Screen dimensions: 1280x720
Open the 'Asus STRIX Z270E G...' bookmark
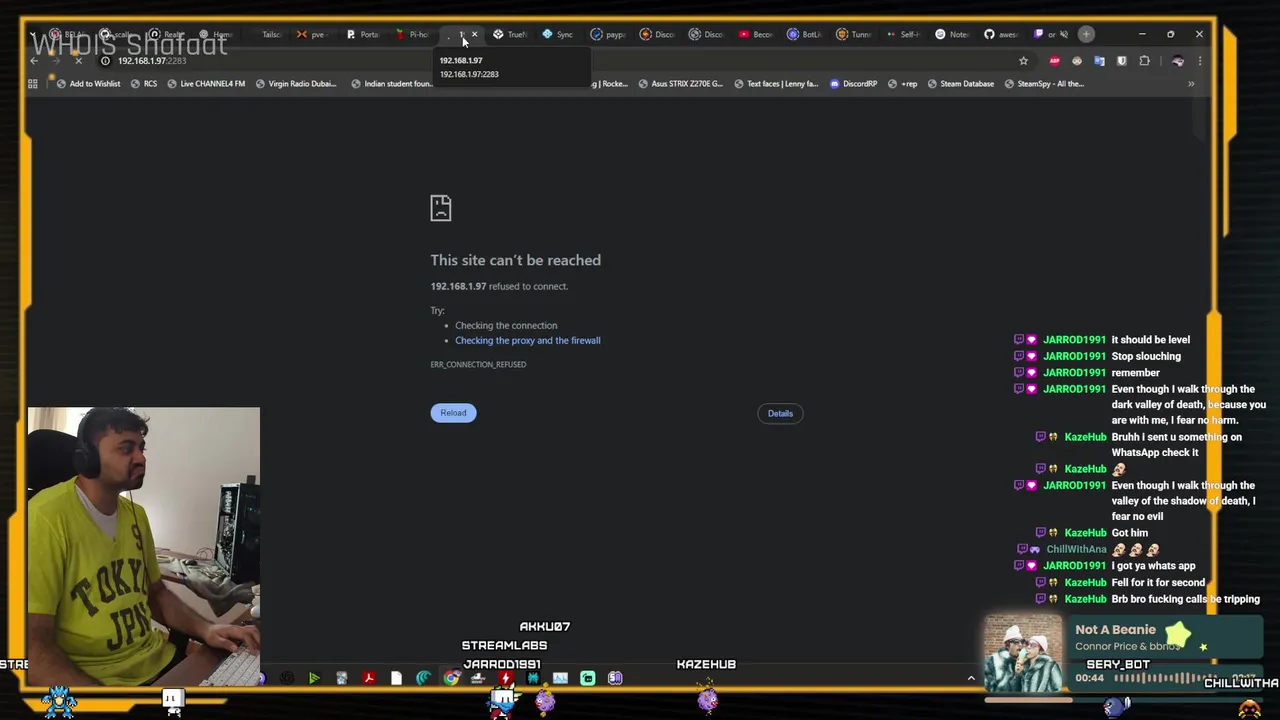click(680, 84)
